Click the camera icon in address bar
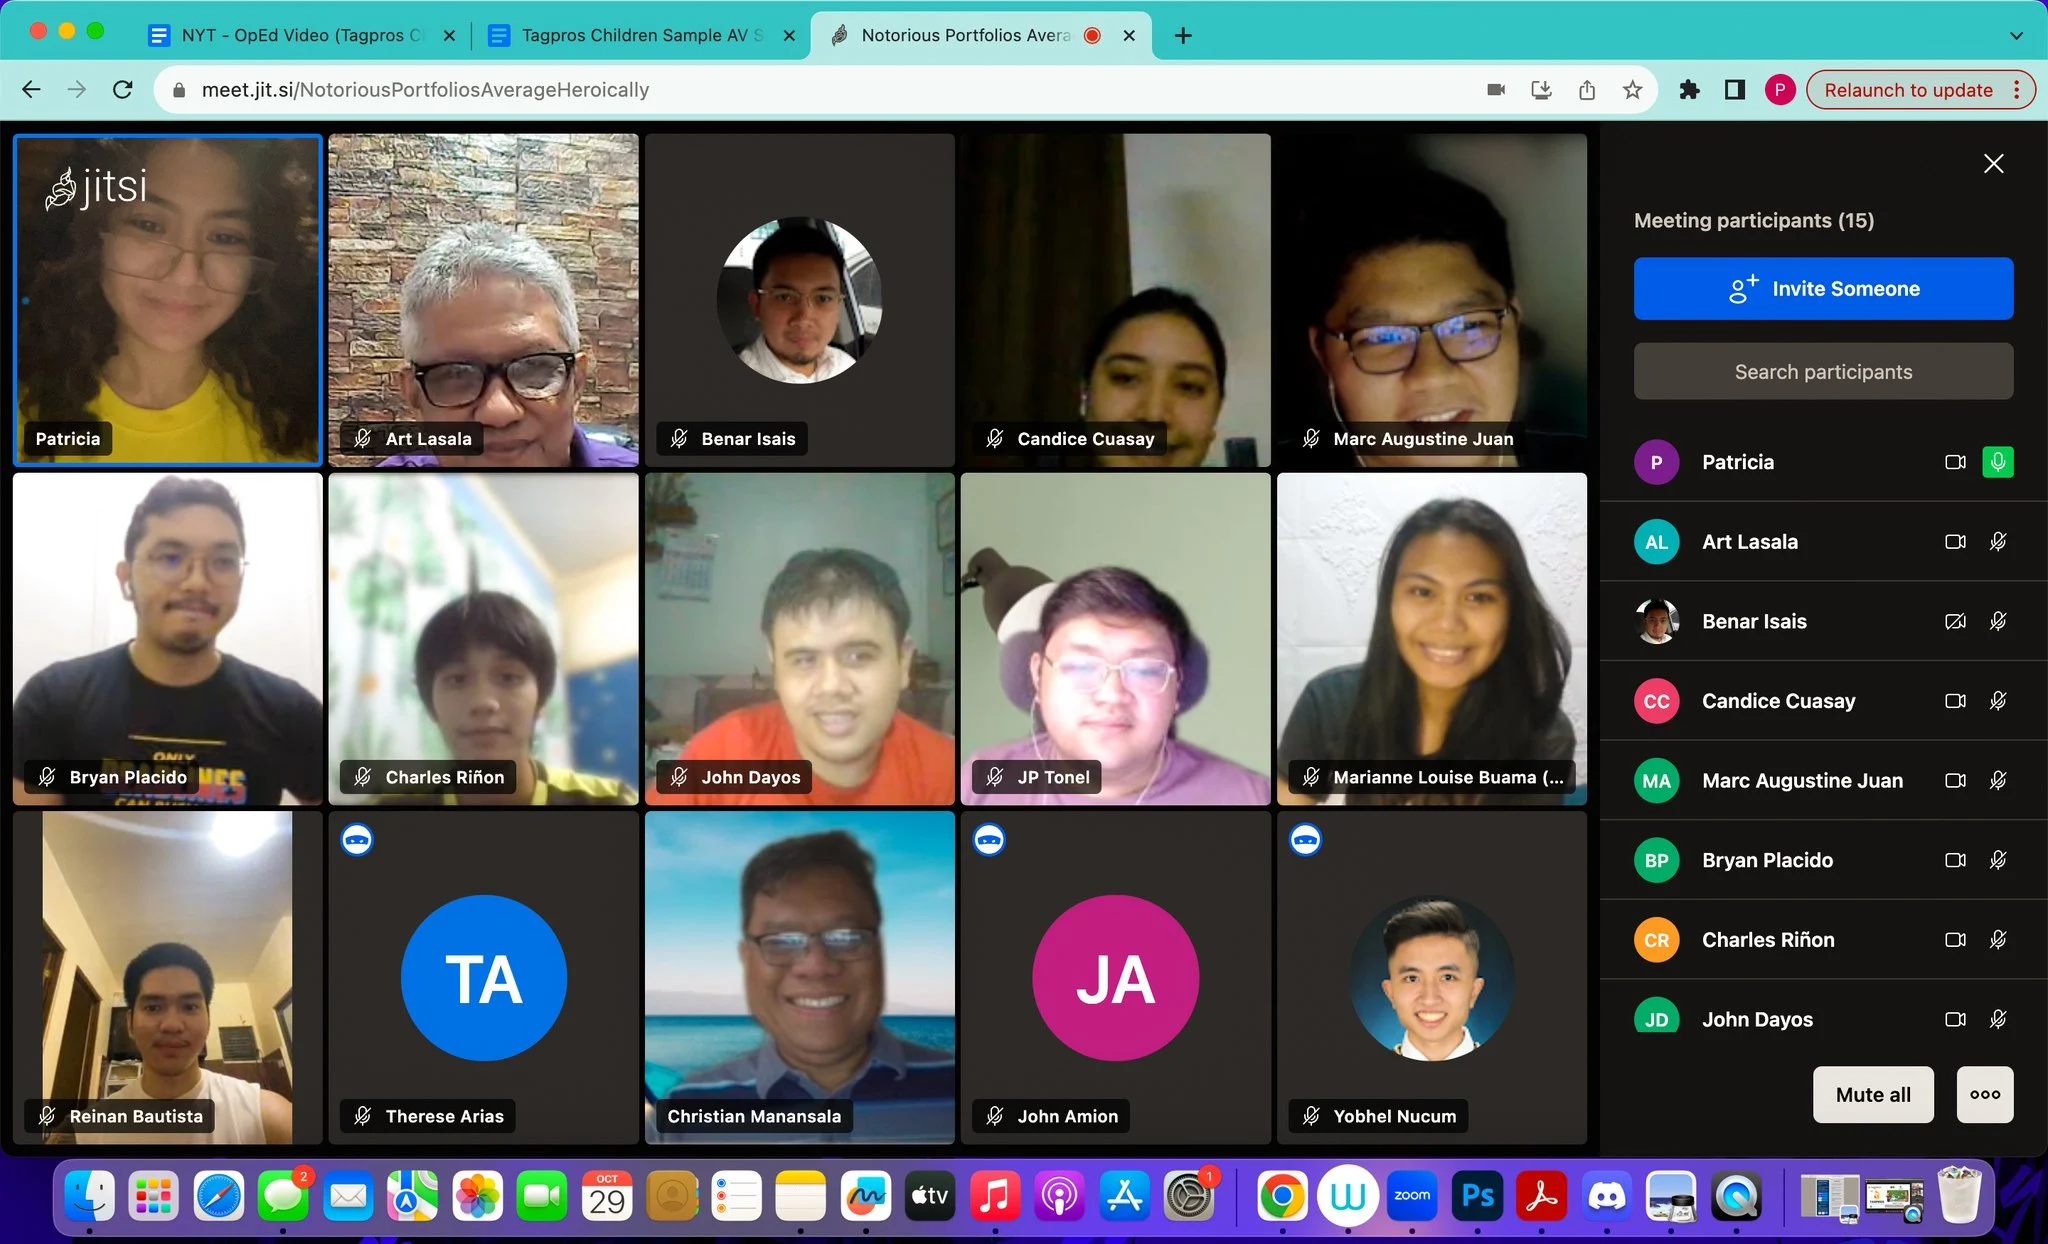This screenshot has width=2048, height=1244. [x=1496, y=90]
